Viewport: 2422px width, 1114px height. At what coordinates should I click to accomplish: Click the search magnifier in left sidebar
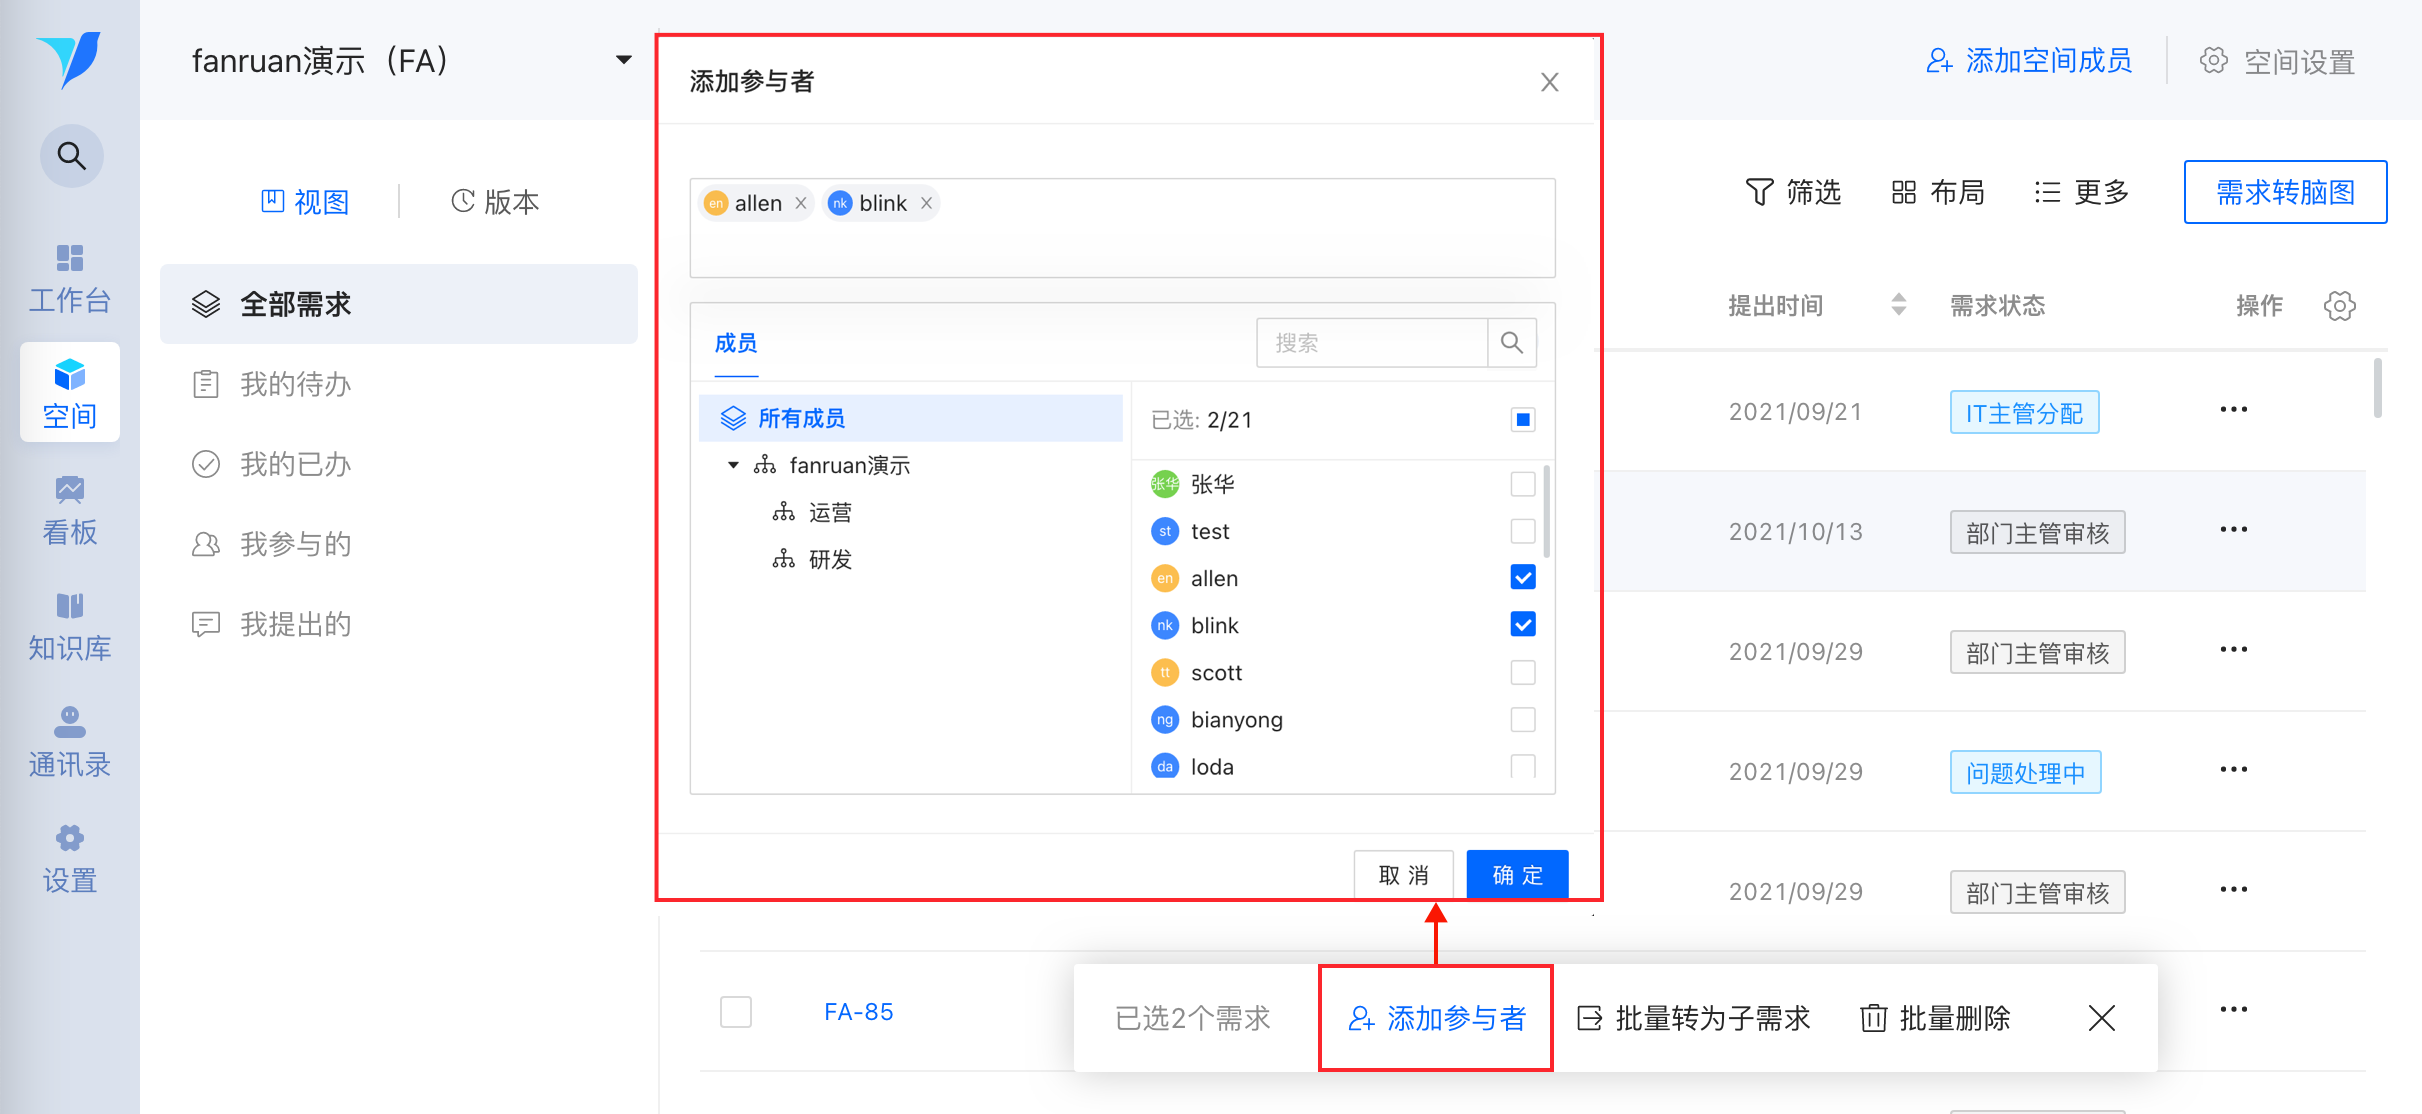point(71,156)
